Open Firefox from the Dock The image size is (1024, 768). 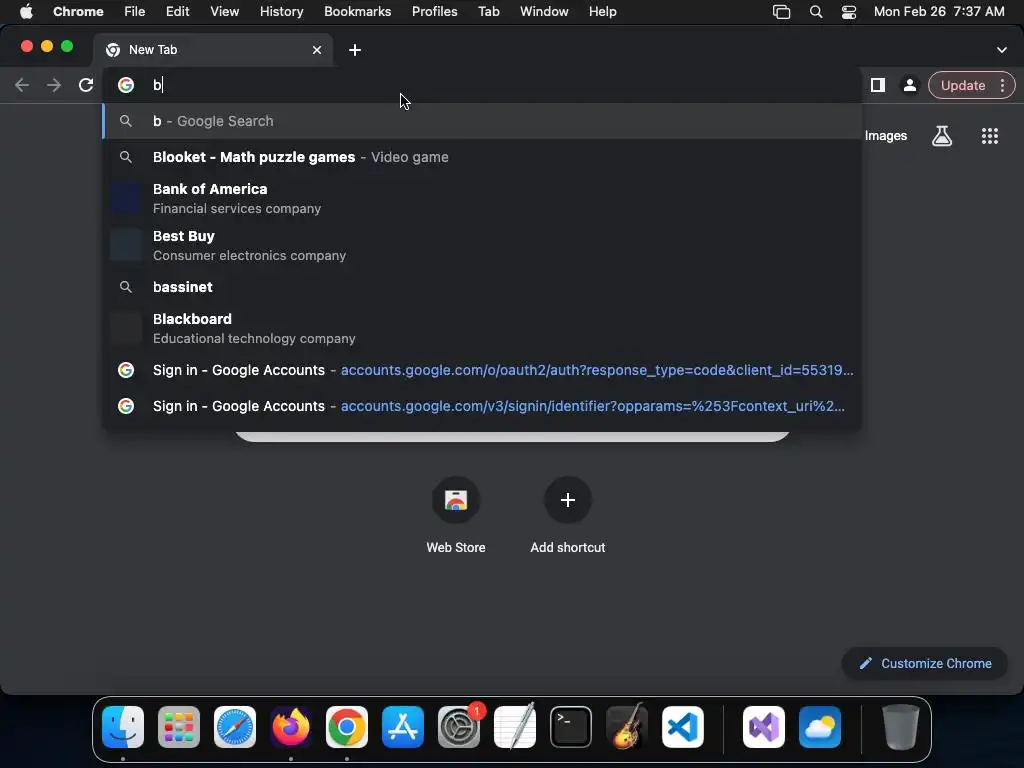(291, 727)
